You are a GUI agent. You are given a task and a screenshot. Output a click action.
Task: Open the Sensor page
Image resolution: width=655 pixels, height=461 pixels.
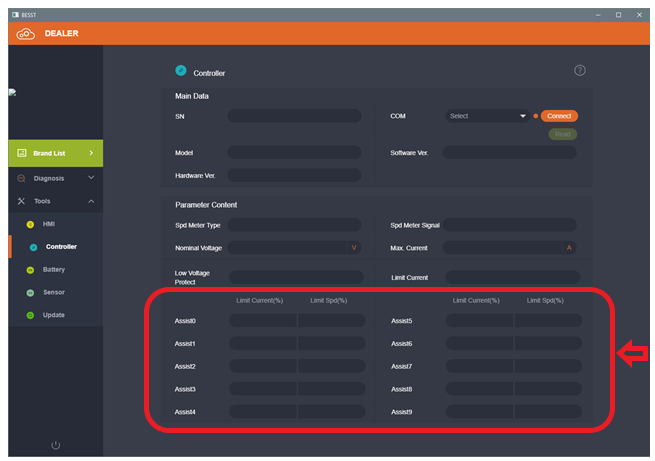[x=54, y=292]
